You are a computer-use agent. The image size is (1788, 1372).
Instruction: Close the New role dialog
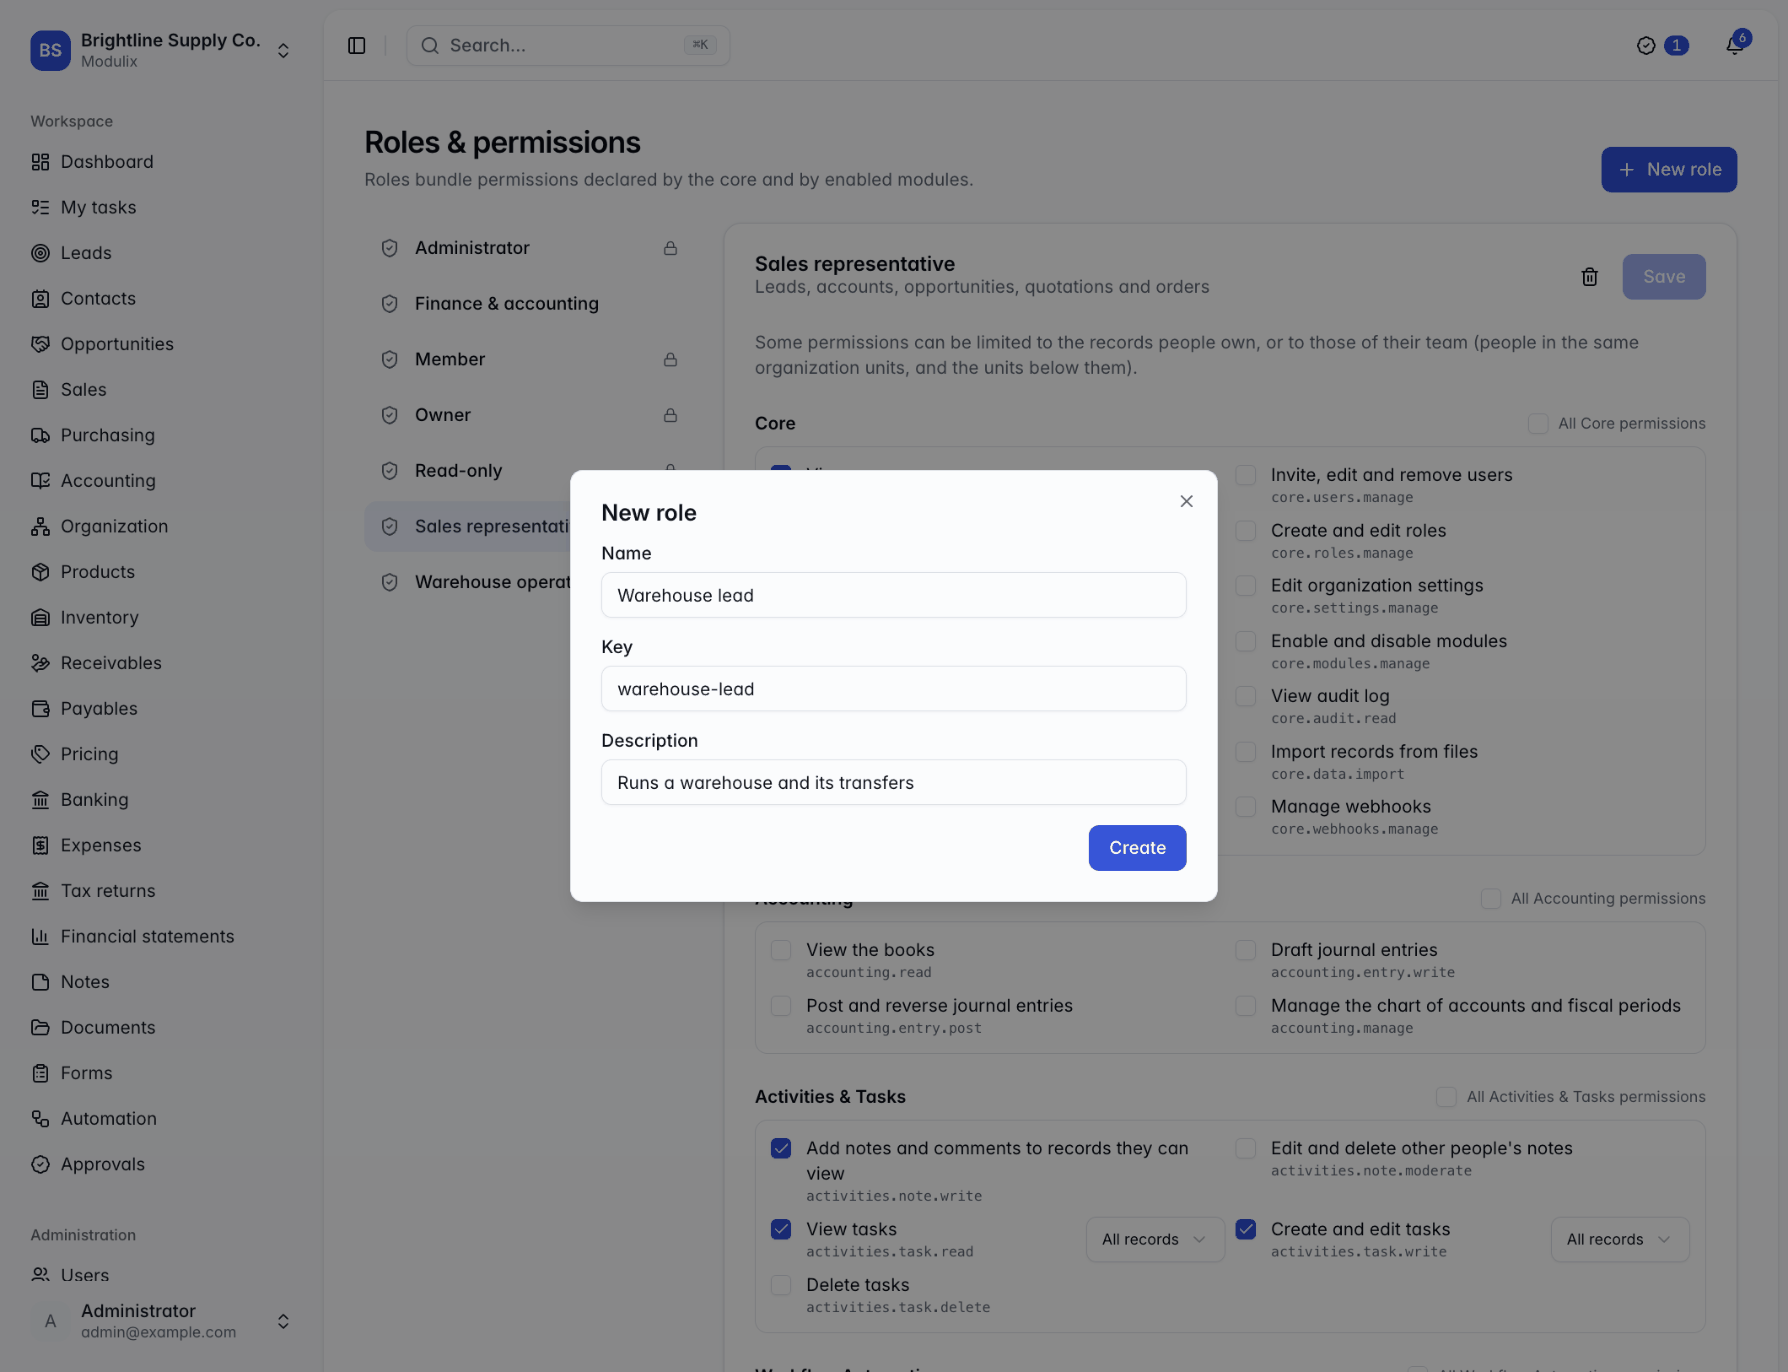click(x=1186, y=501)
